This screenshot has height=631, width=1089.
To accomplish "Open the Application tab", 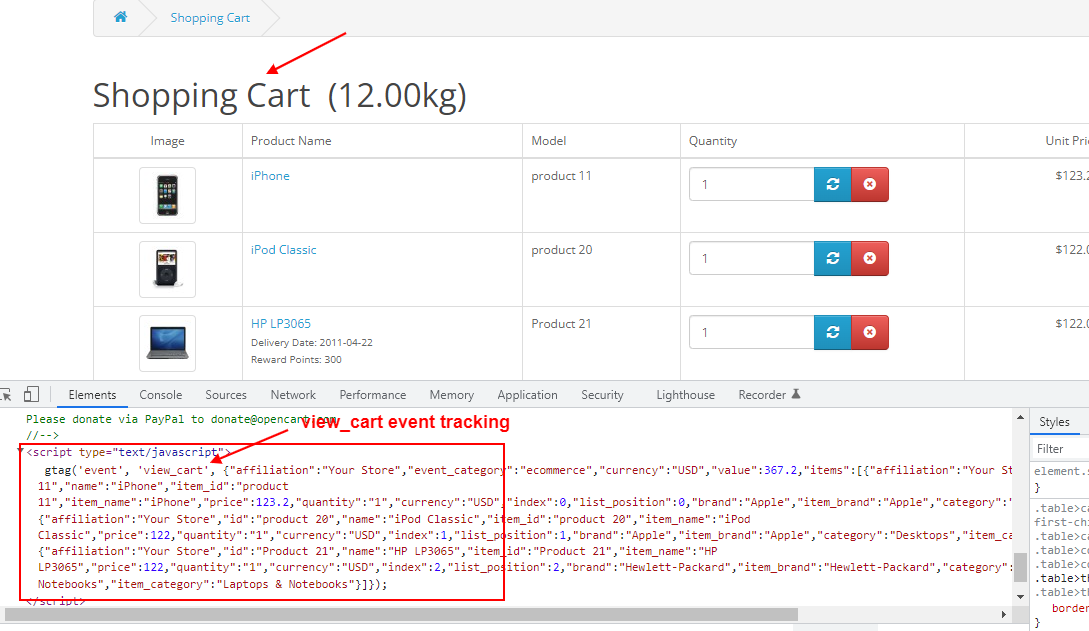I will [527, 395].
